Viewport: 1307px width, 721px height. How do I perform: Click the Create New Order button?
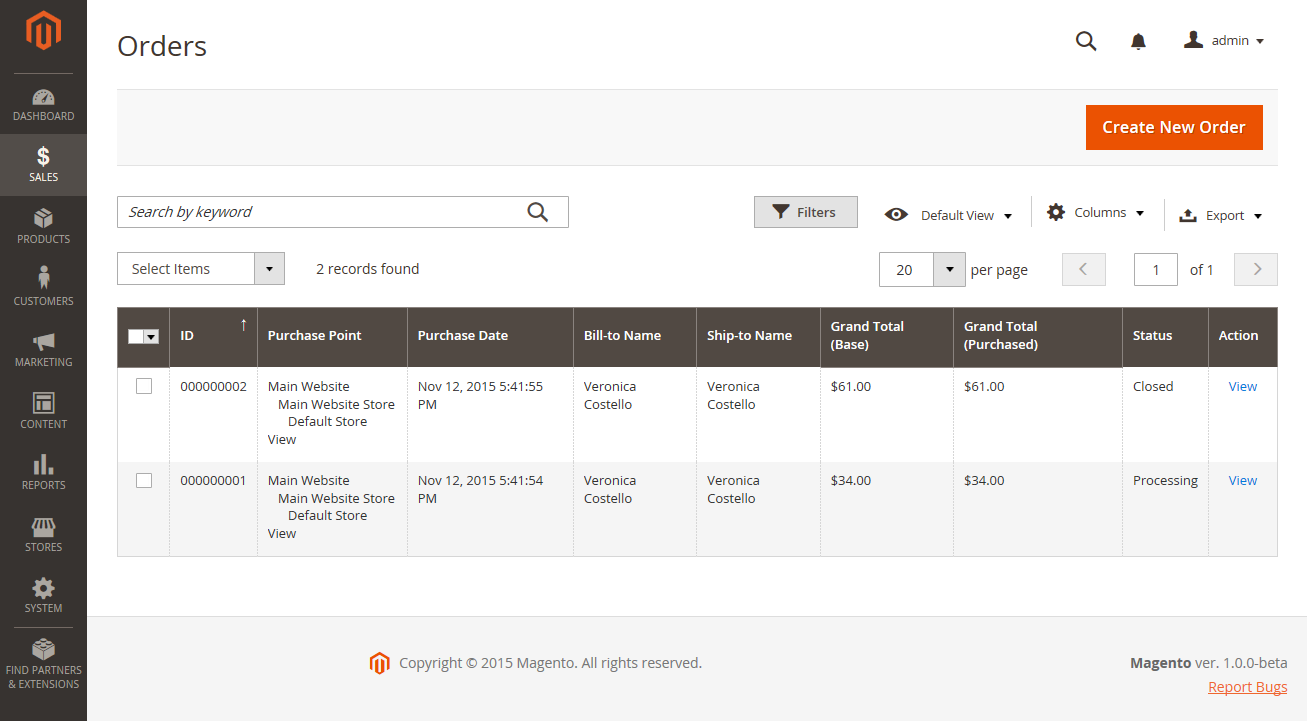(x=1174, y=127)
